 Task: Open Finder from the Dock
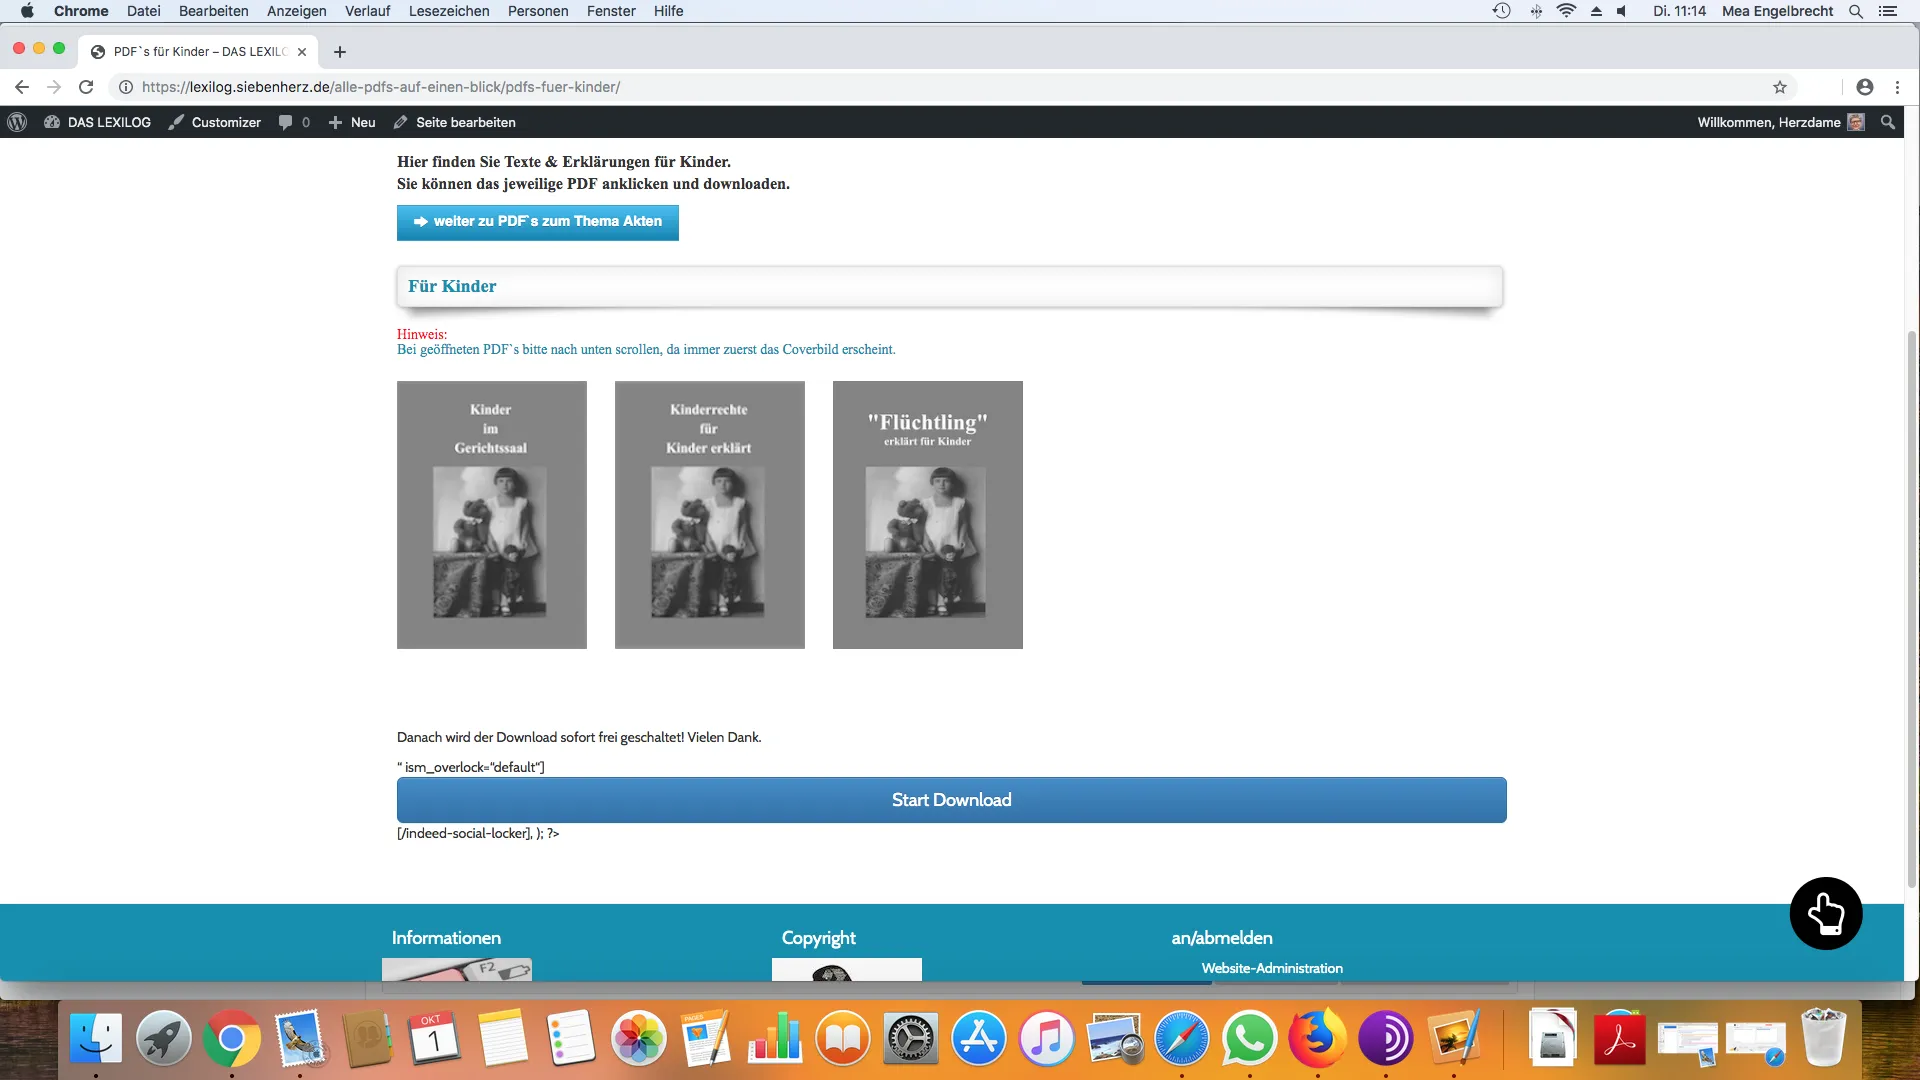click(96, 1039)
